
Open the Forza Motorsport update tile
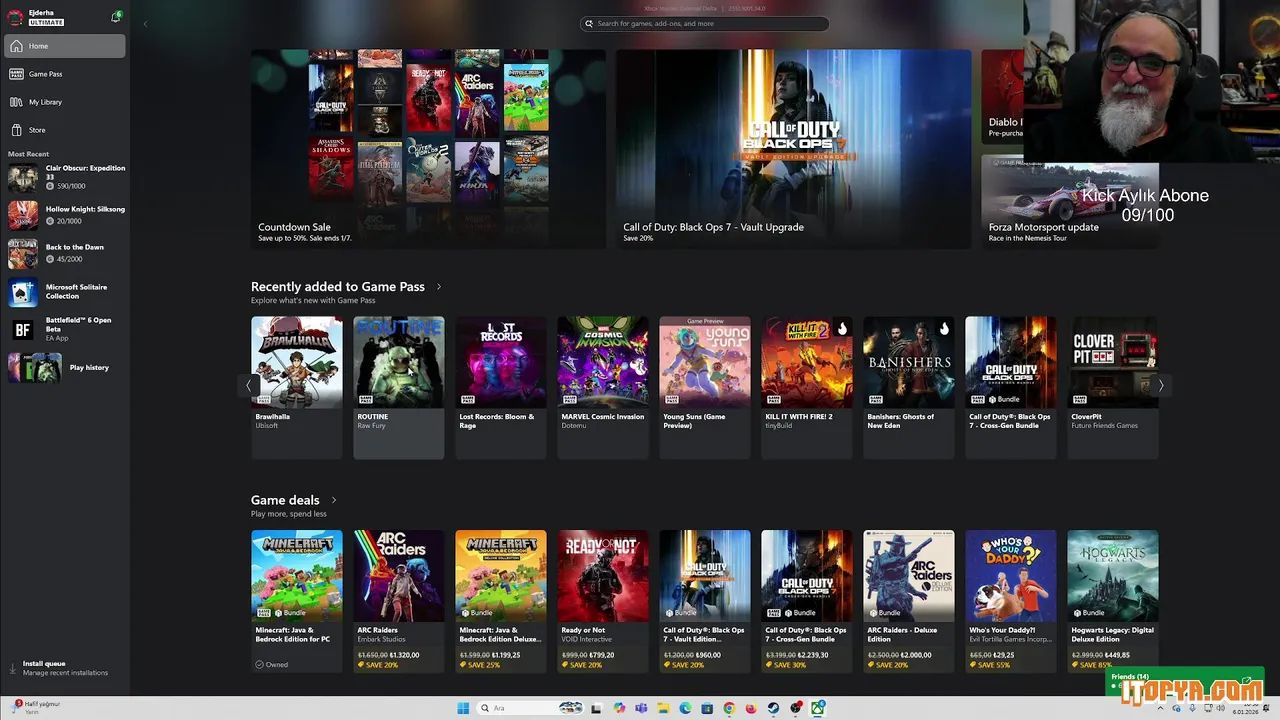pyautogui.click(x=1070, y=203)
